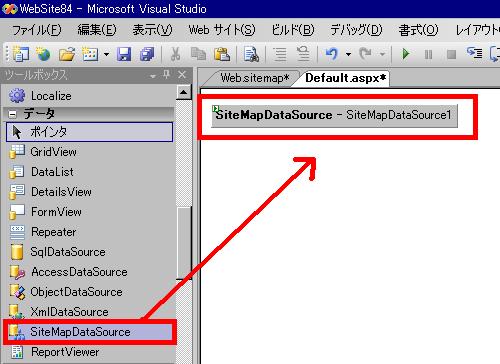Image resolution: width=500 pixels, height=364 pixels.
Task: Open the Add New Item dropdown arrow
Action: coord(106,54)
